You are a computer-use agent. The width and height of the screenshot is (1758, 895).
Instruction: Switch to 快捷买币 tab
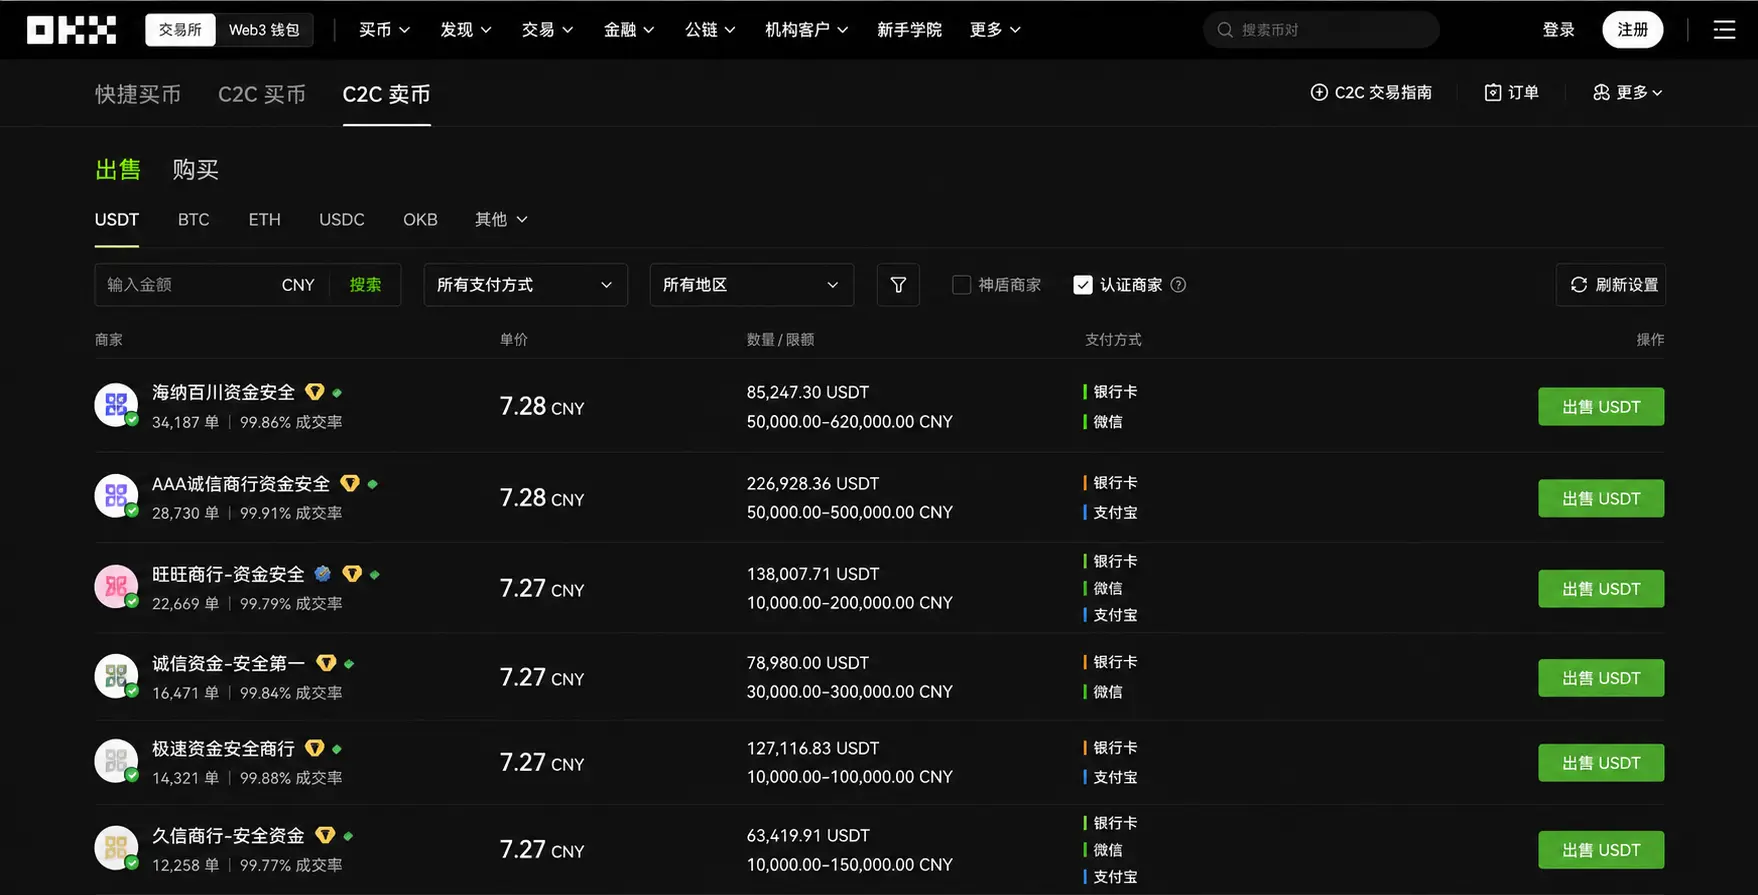tap(138, 94)
